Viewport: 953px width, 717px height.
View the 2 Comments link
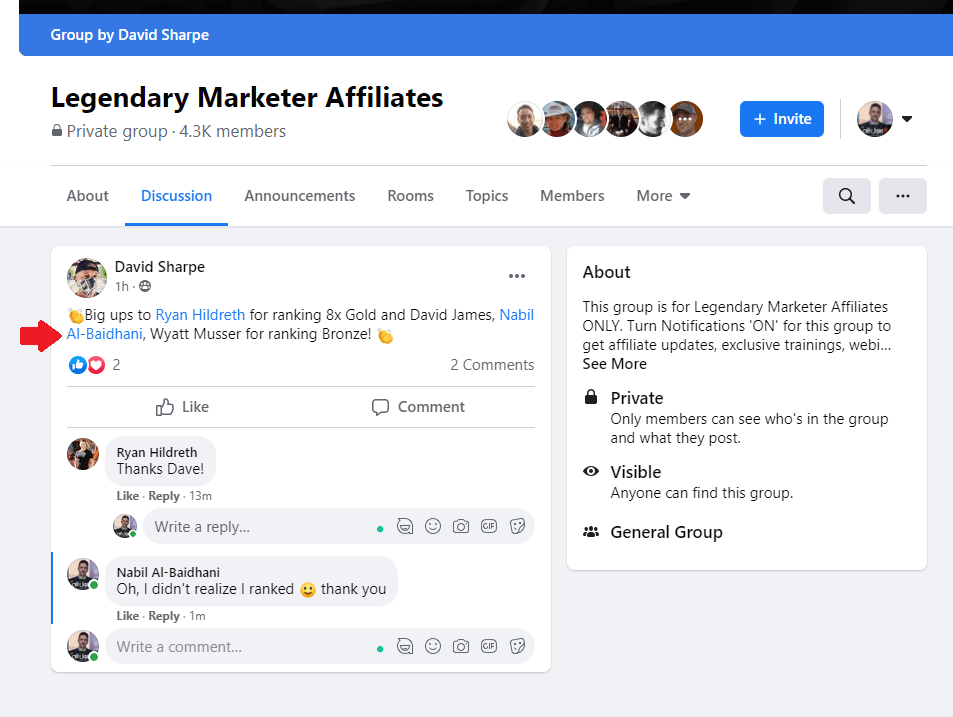pyautogui.click(x=492, y=365)
